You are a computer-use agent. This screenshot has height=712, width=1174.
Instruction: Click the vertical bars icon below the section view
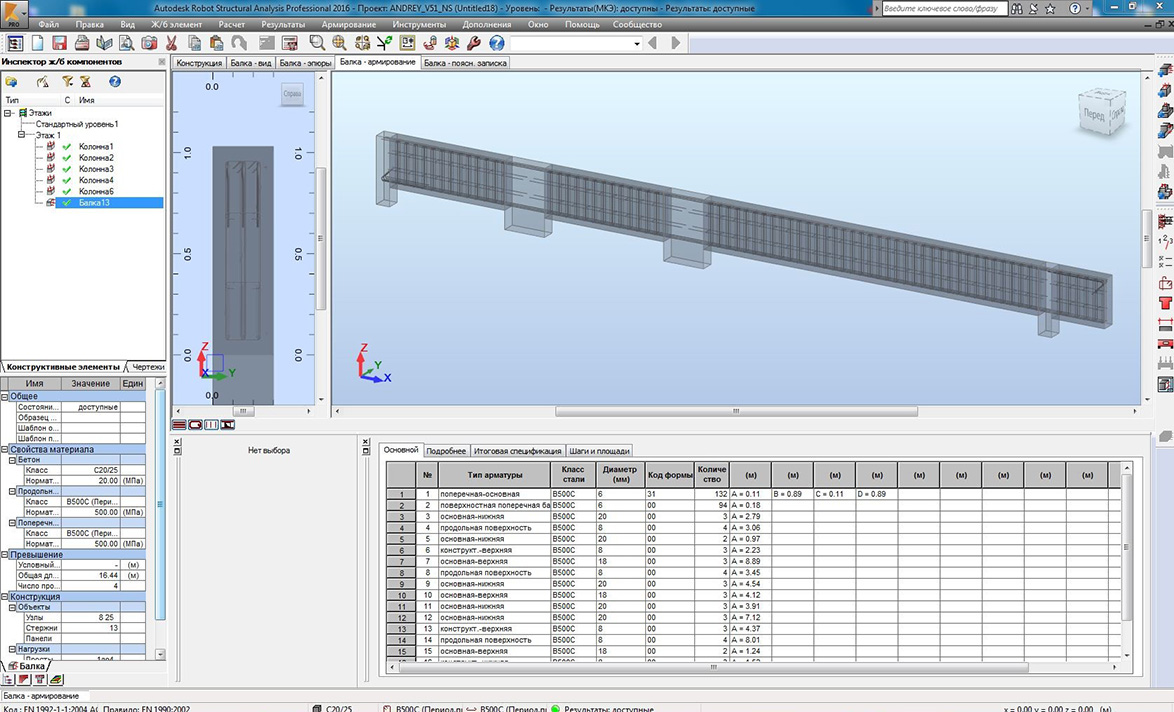[211, 425]
